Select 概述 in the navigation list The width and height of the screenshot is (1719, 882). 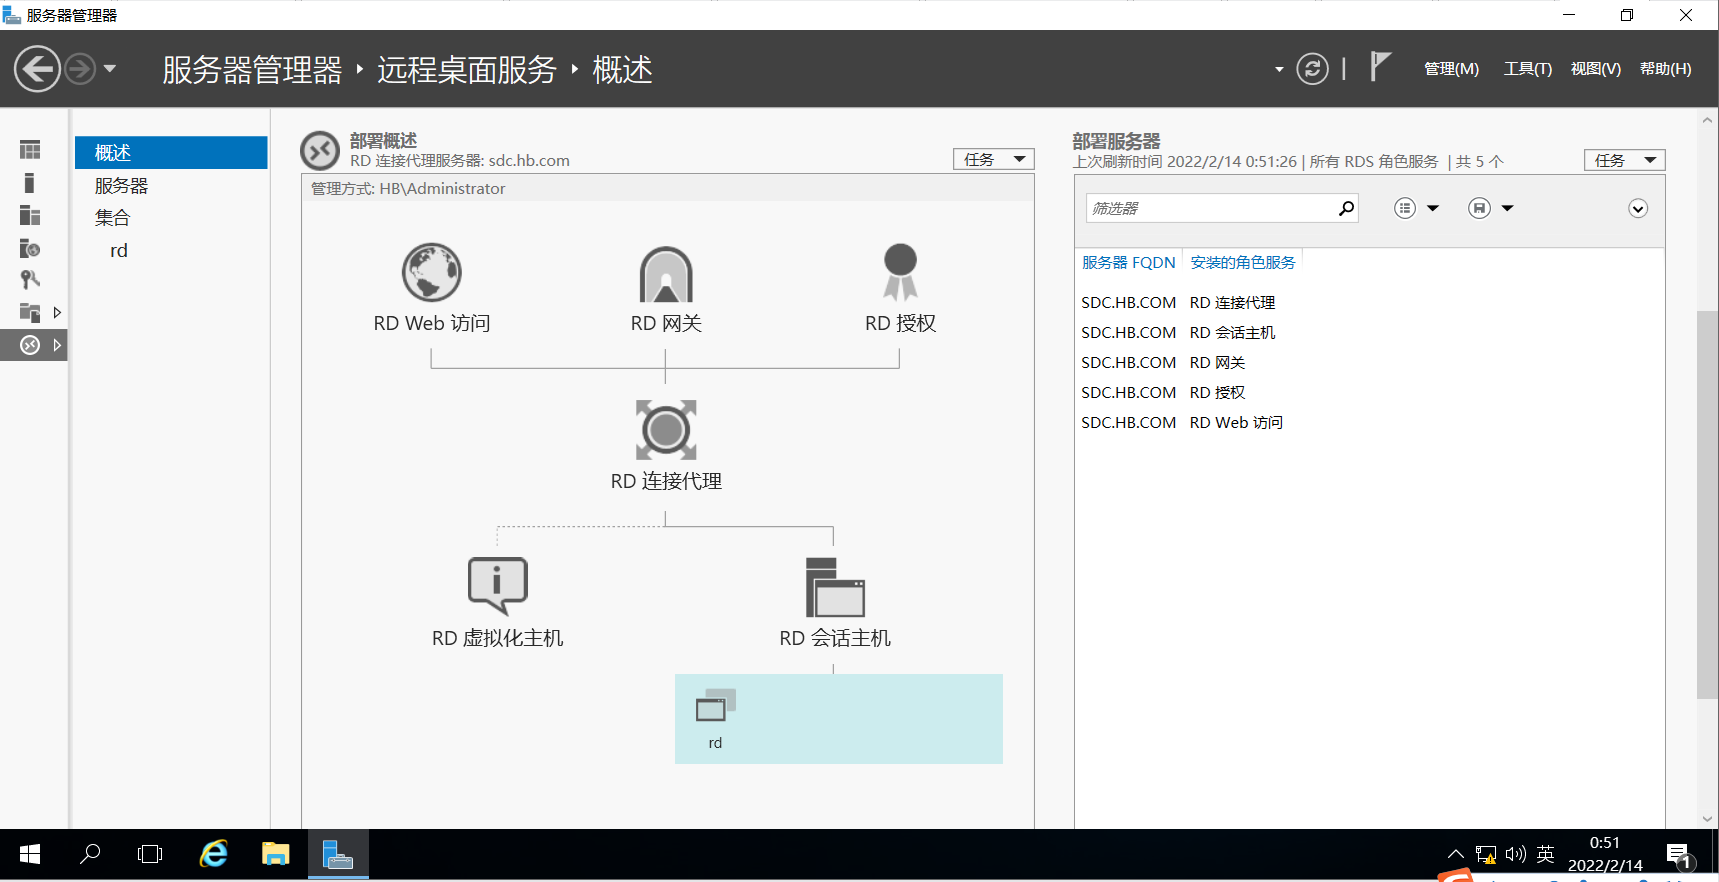tap(171, 153)
